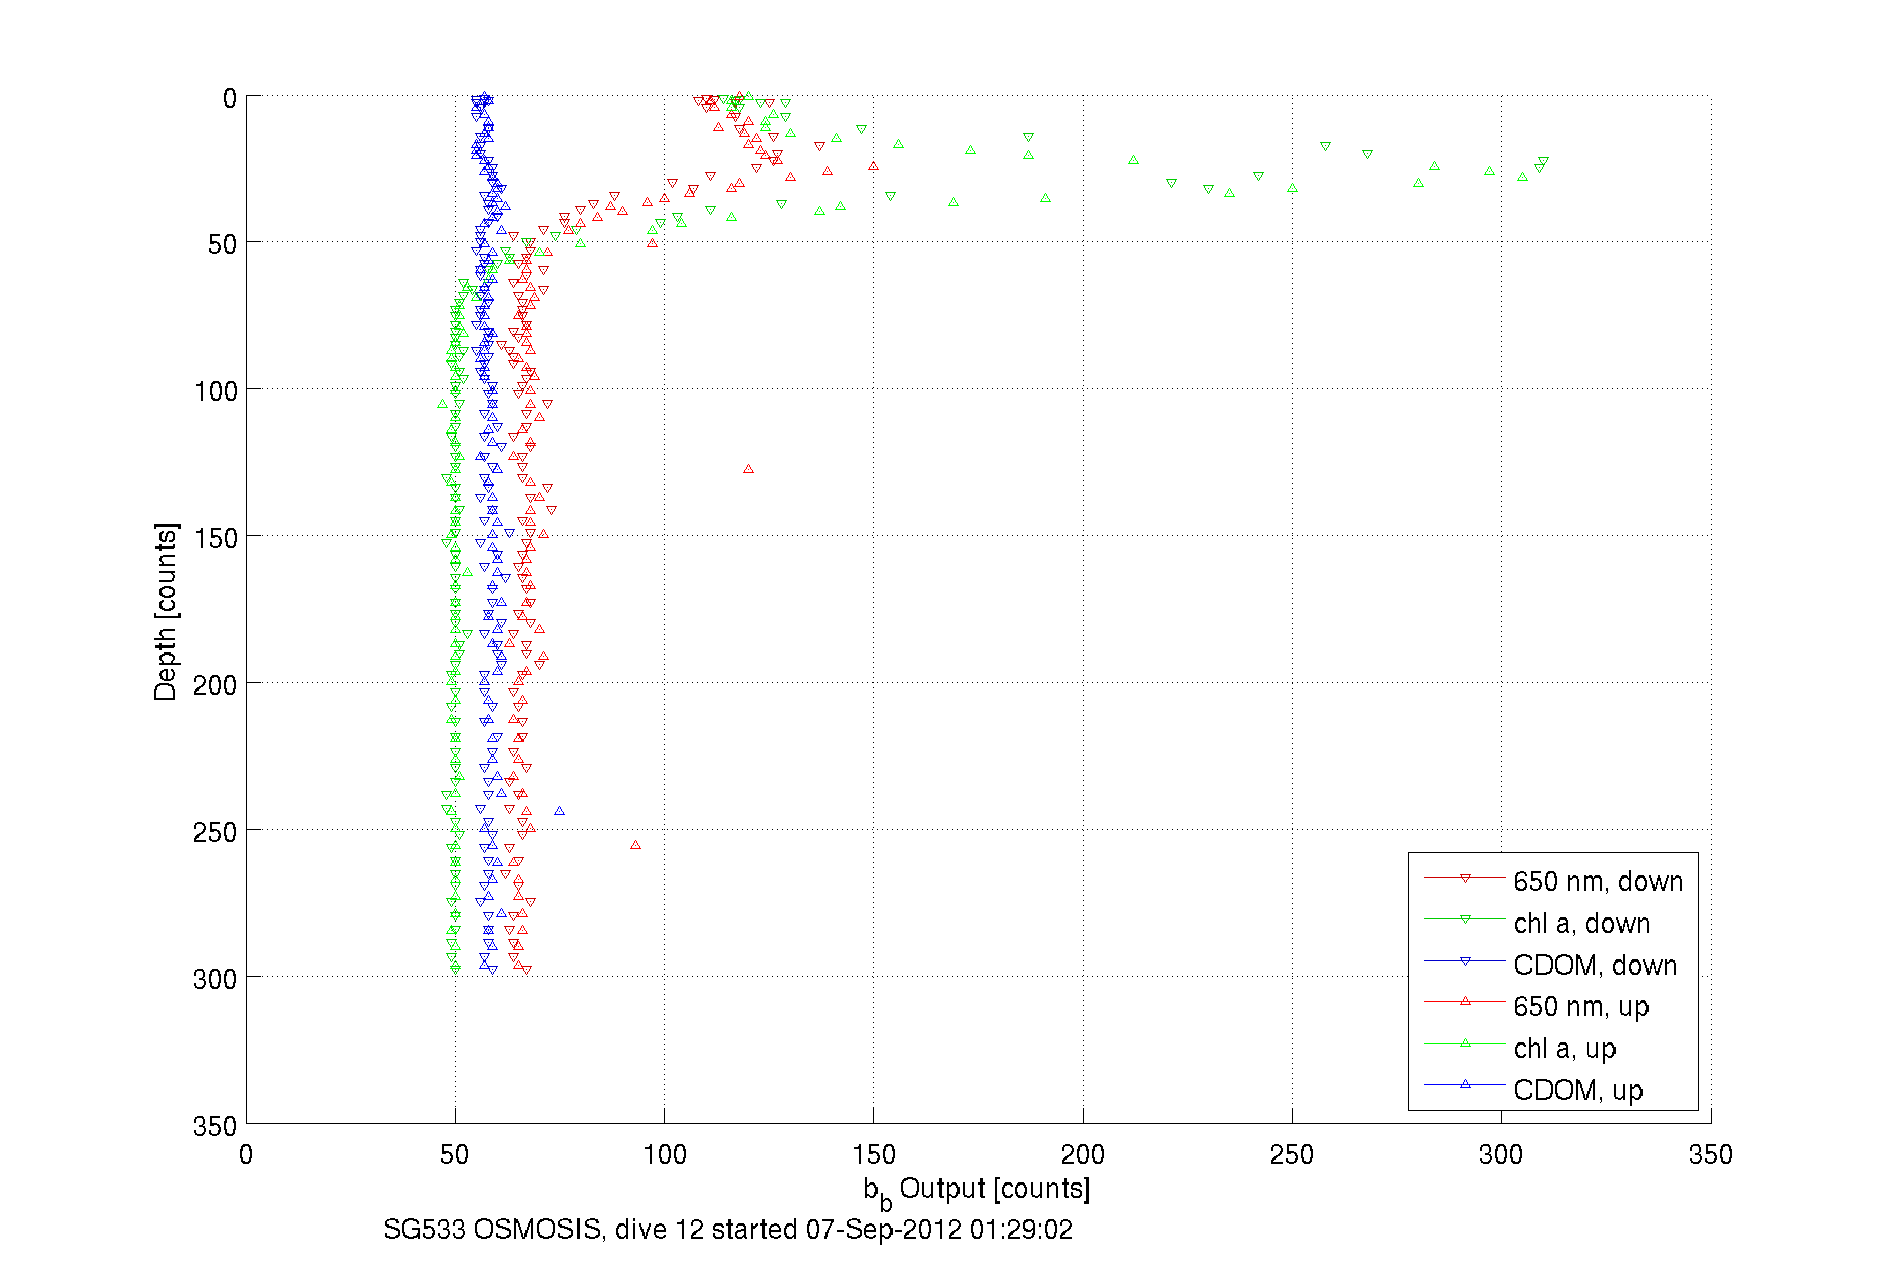Image resolution: width=1891 pixels, height=1262 pixels.
Task: Click the 'chl a, down' legend label
Action: click(x=1581, y=923)
